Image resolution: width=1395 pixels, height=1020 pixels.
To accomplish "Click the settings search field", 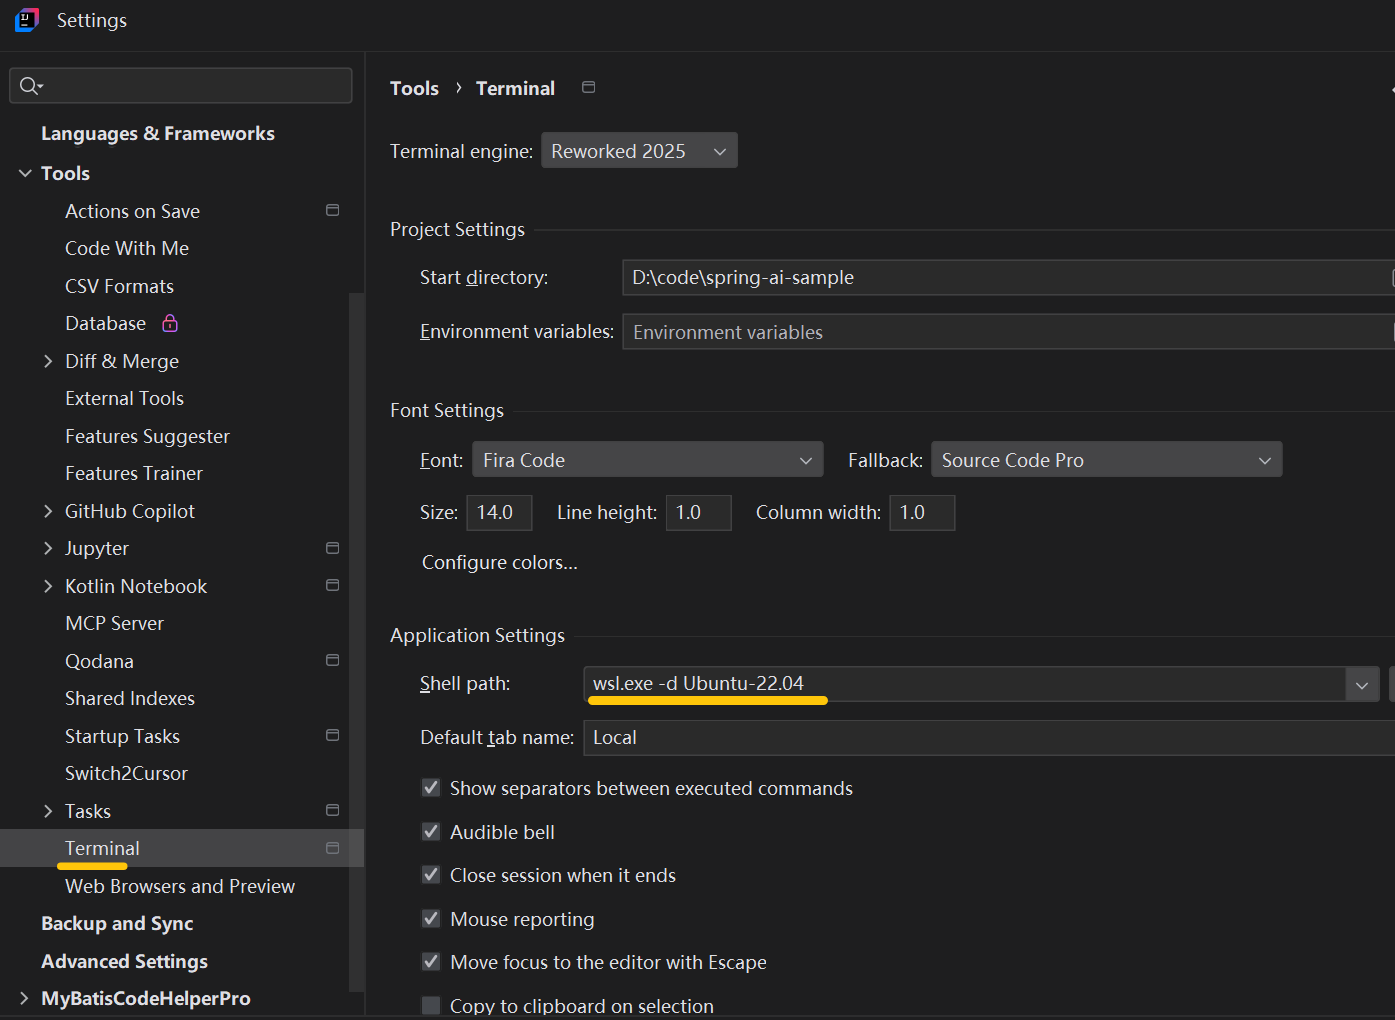I will tap(181, 86).
